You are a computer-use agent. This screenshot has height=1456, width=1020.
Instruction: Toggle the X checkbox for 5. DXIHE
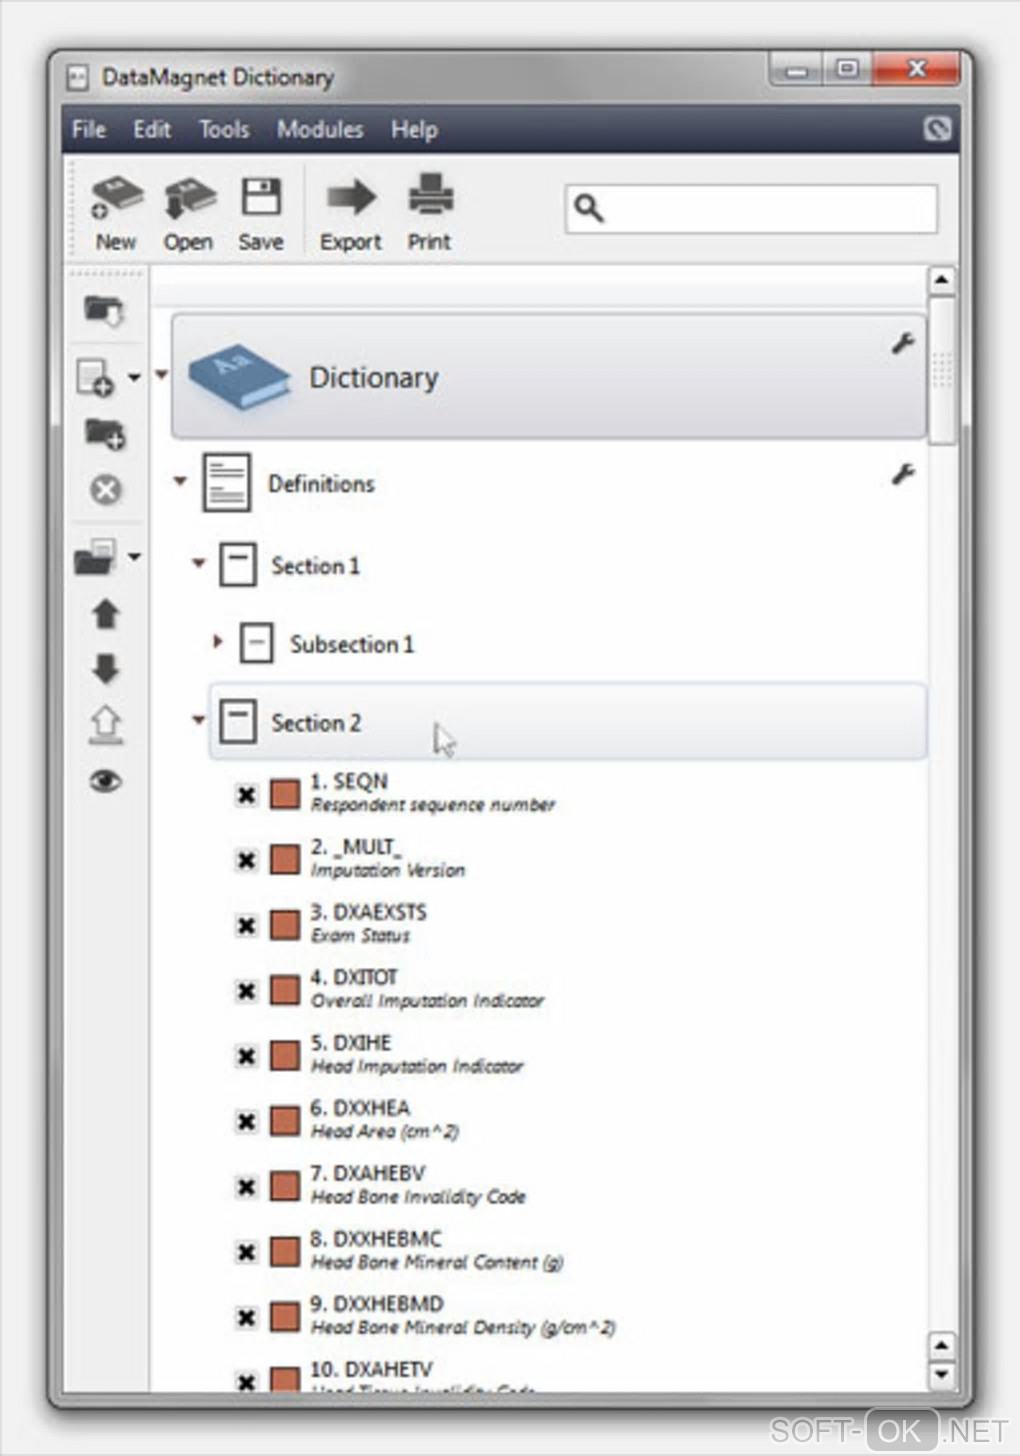click(246, 1056)
